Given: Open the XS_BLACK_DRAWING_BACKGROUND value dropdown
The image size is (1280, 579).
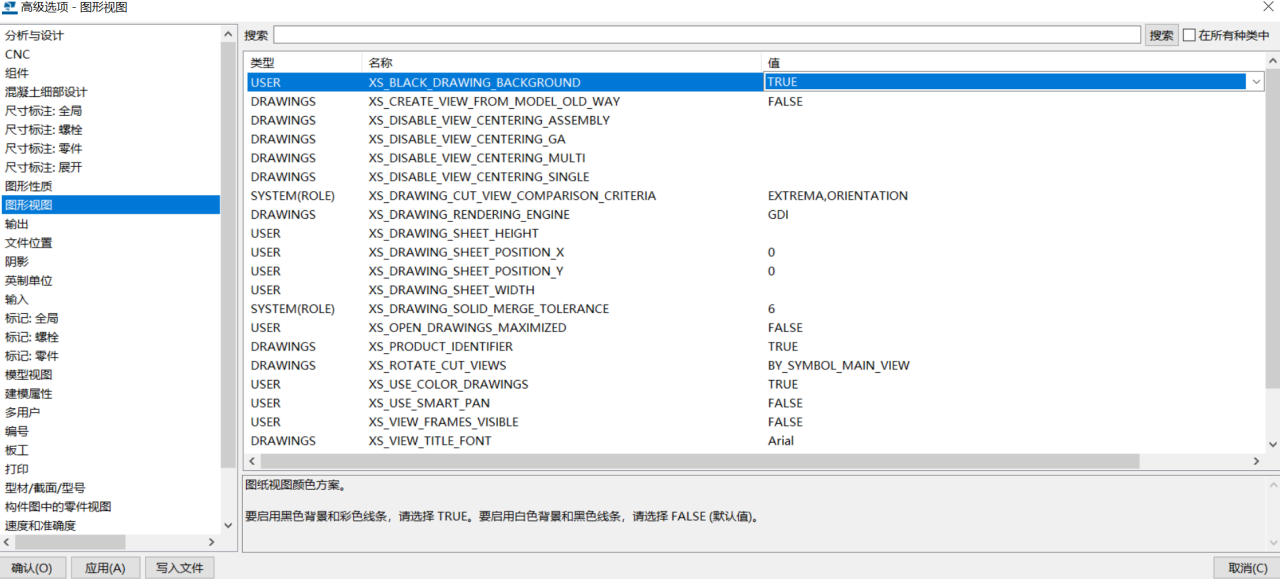Looking at the screenshot, I should [1255, 82].
